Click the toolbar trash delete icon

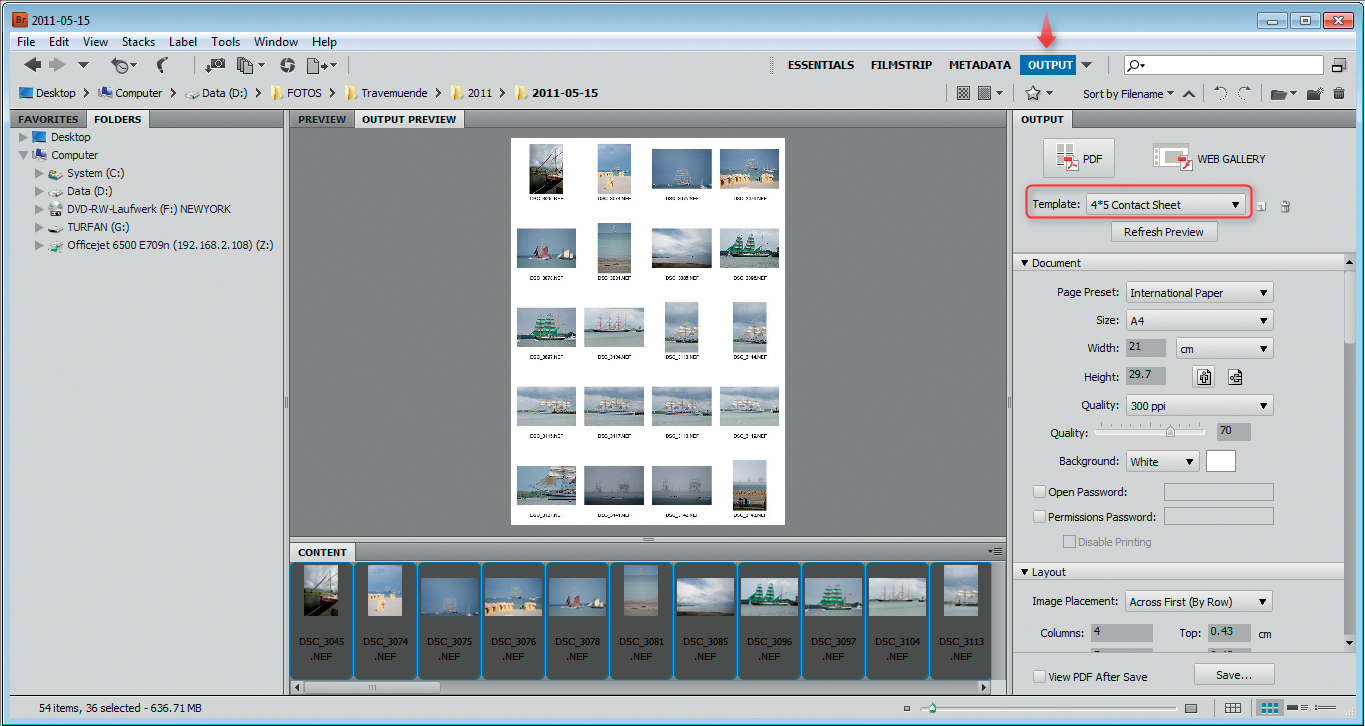[x=1339, y=94]
